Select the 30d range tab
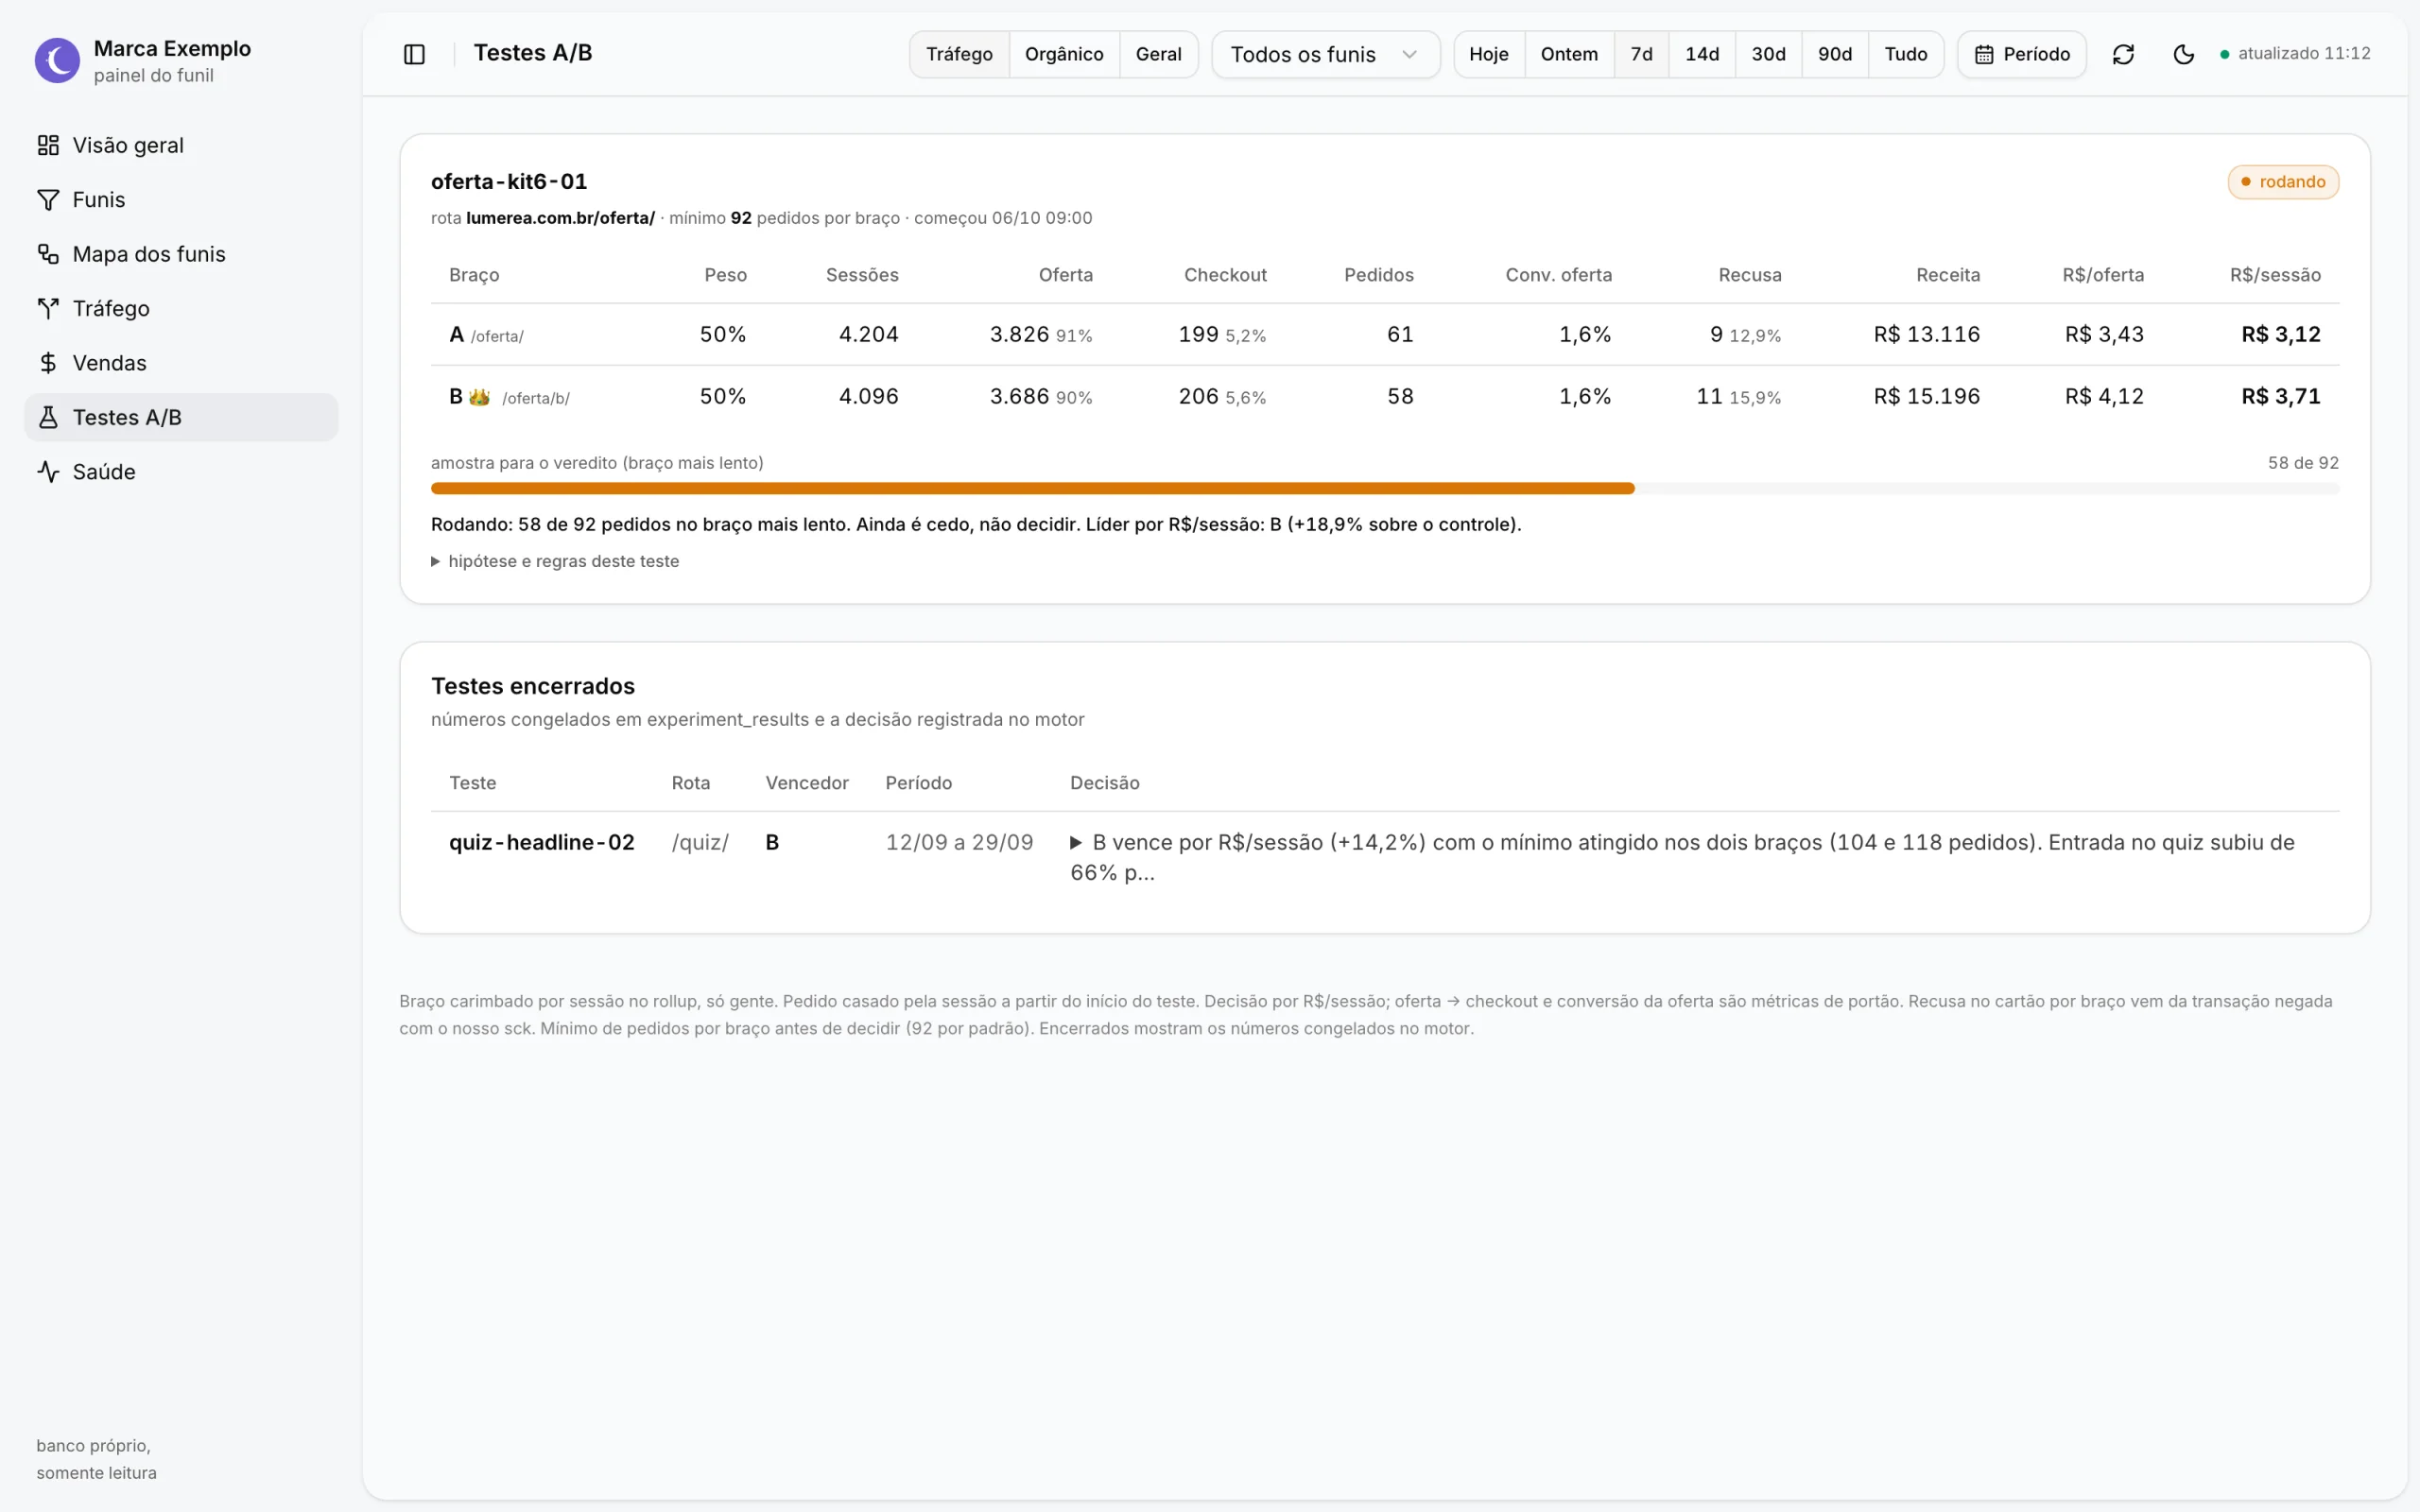 [x=1768, y=54]
